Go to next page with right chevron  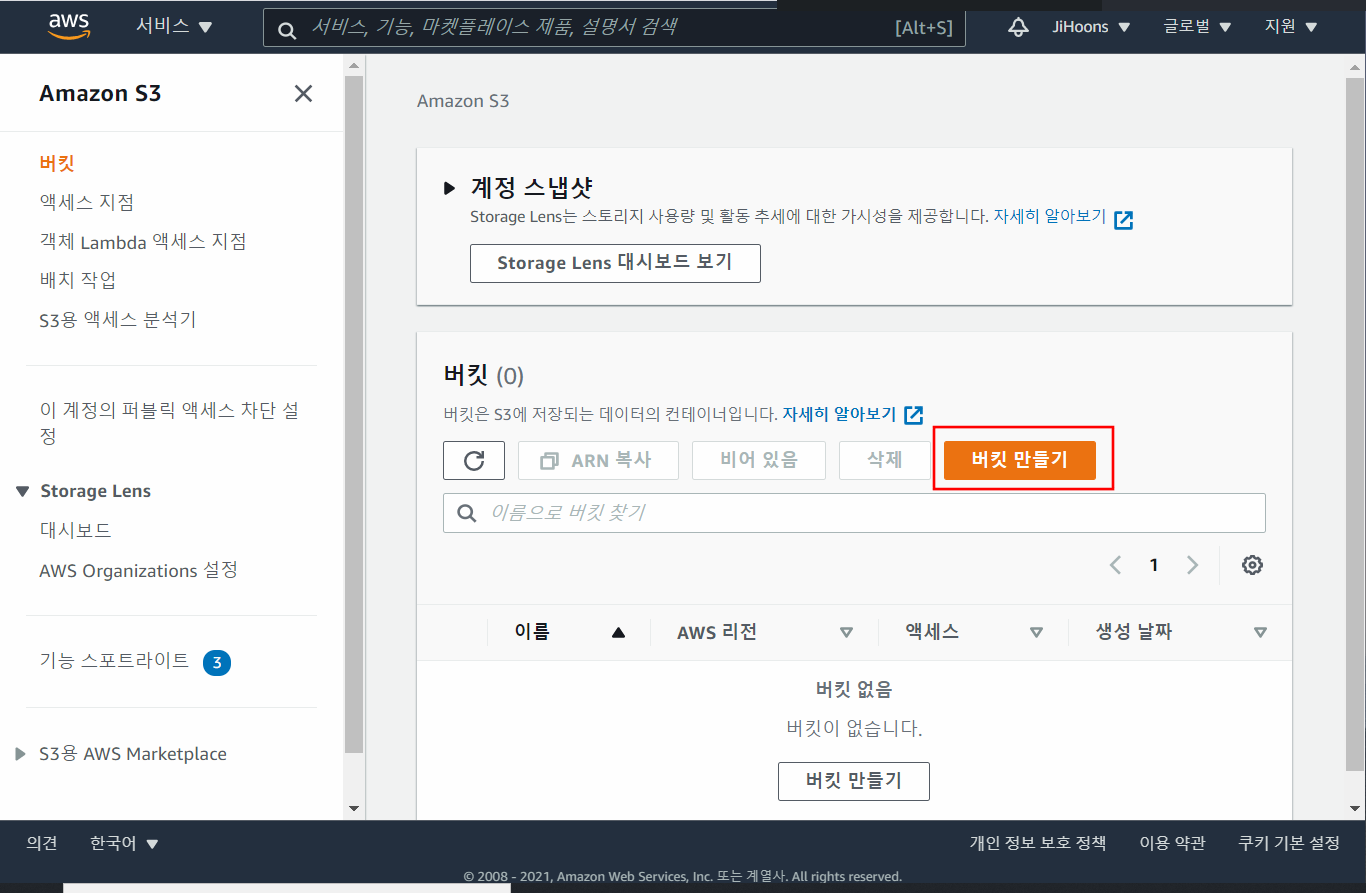click(1192, 565)
